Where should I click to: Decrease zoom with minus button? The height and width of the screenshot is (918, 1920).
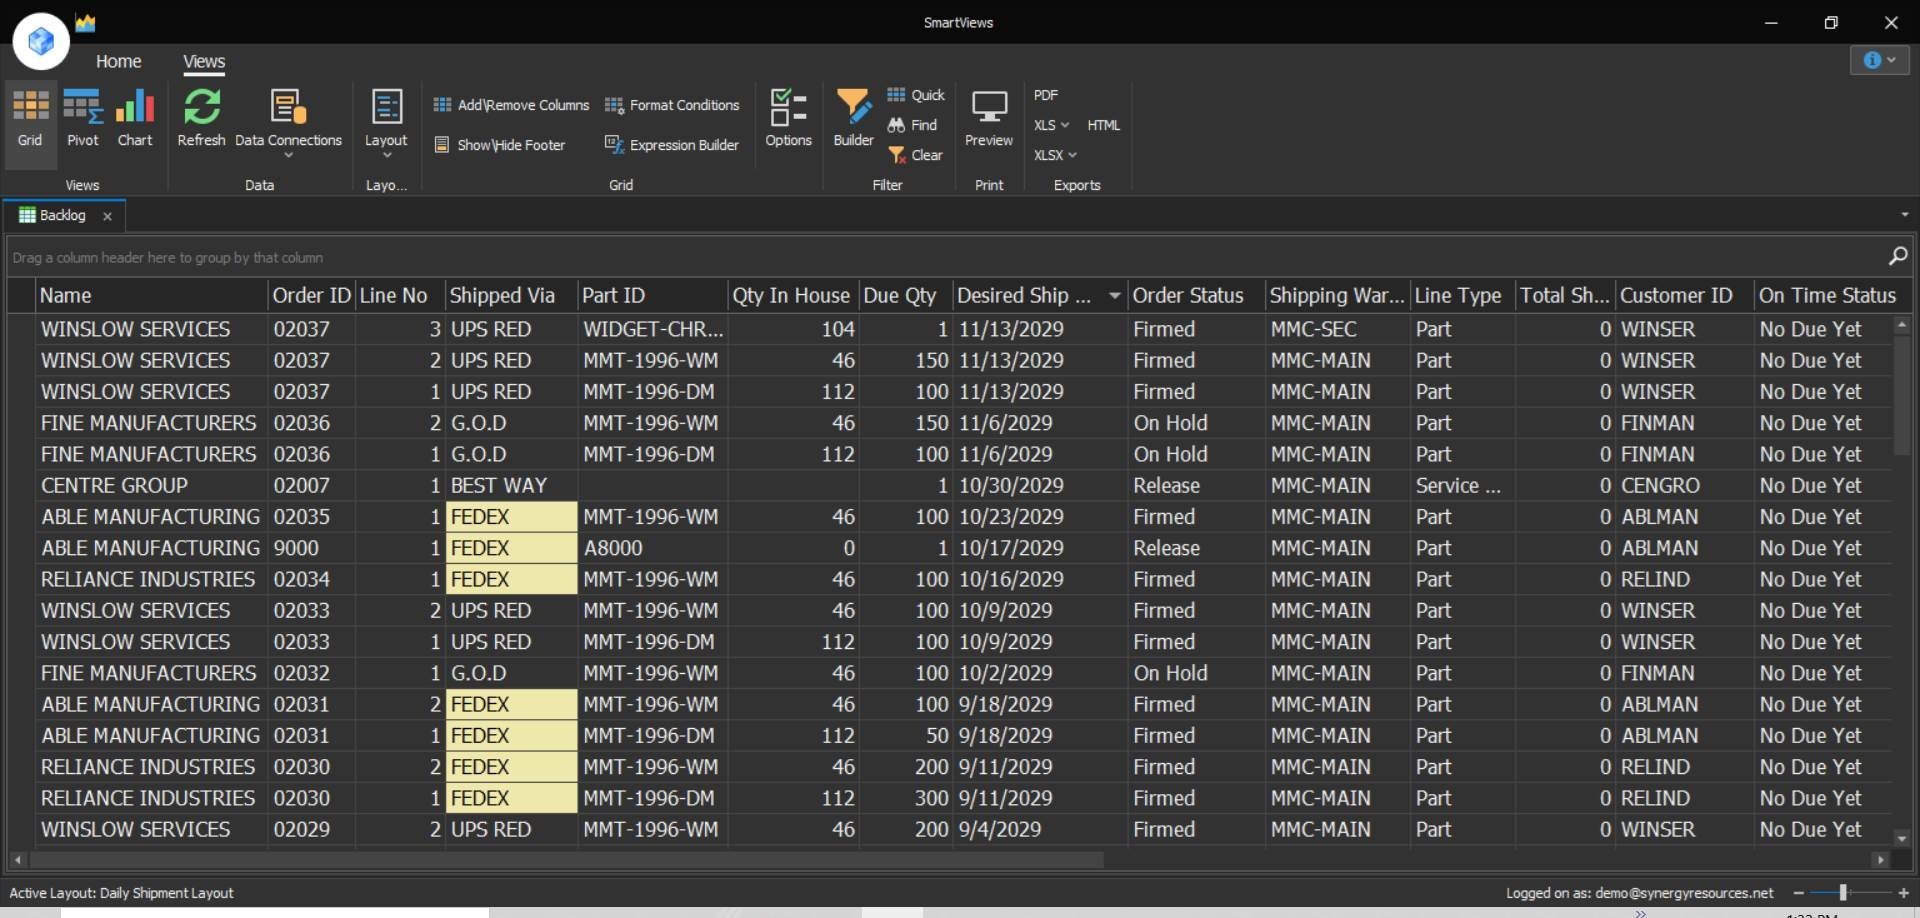coord(1799,893)
